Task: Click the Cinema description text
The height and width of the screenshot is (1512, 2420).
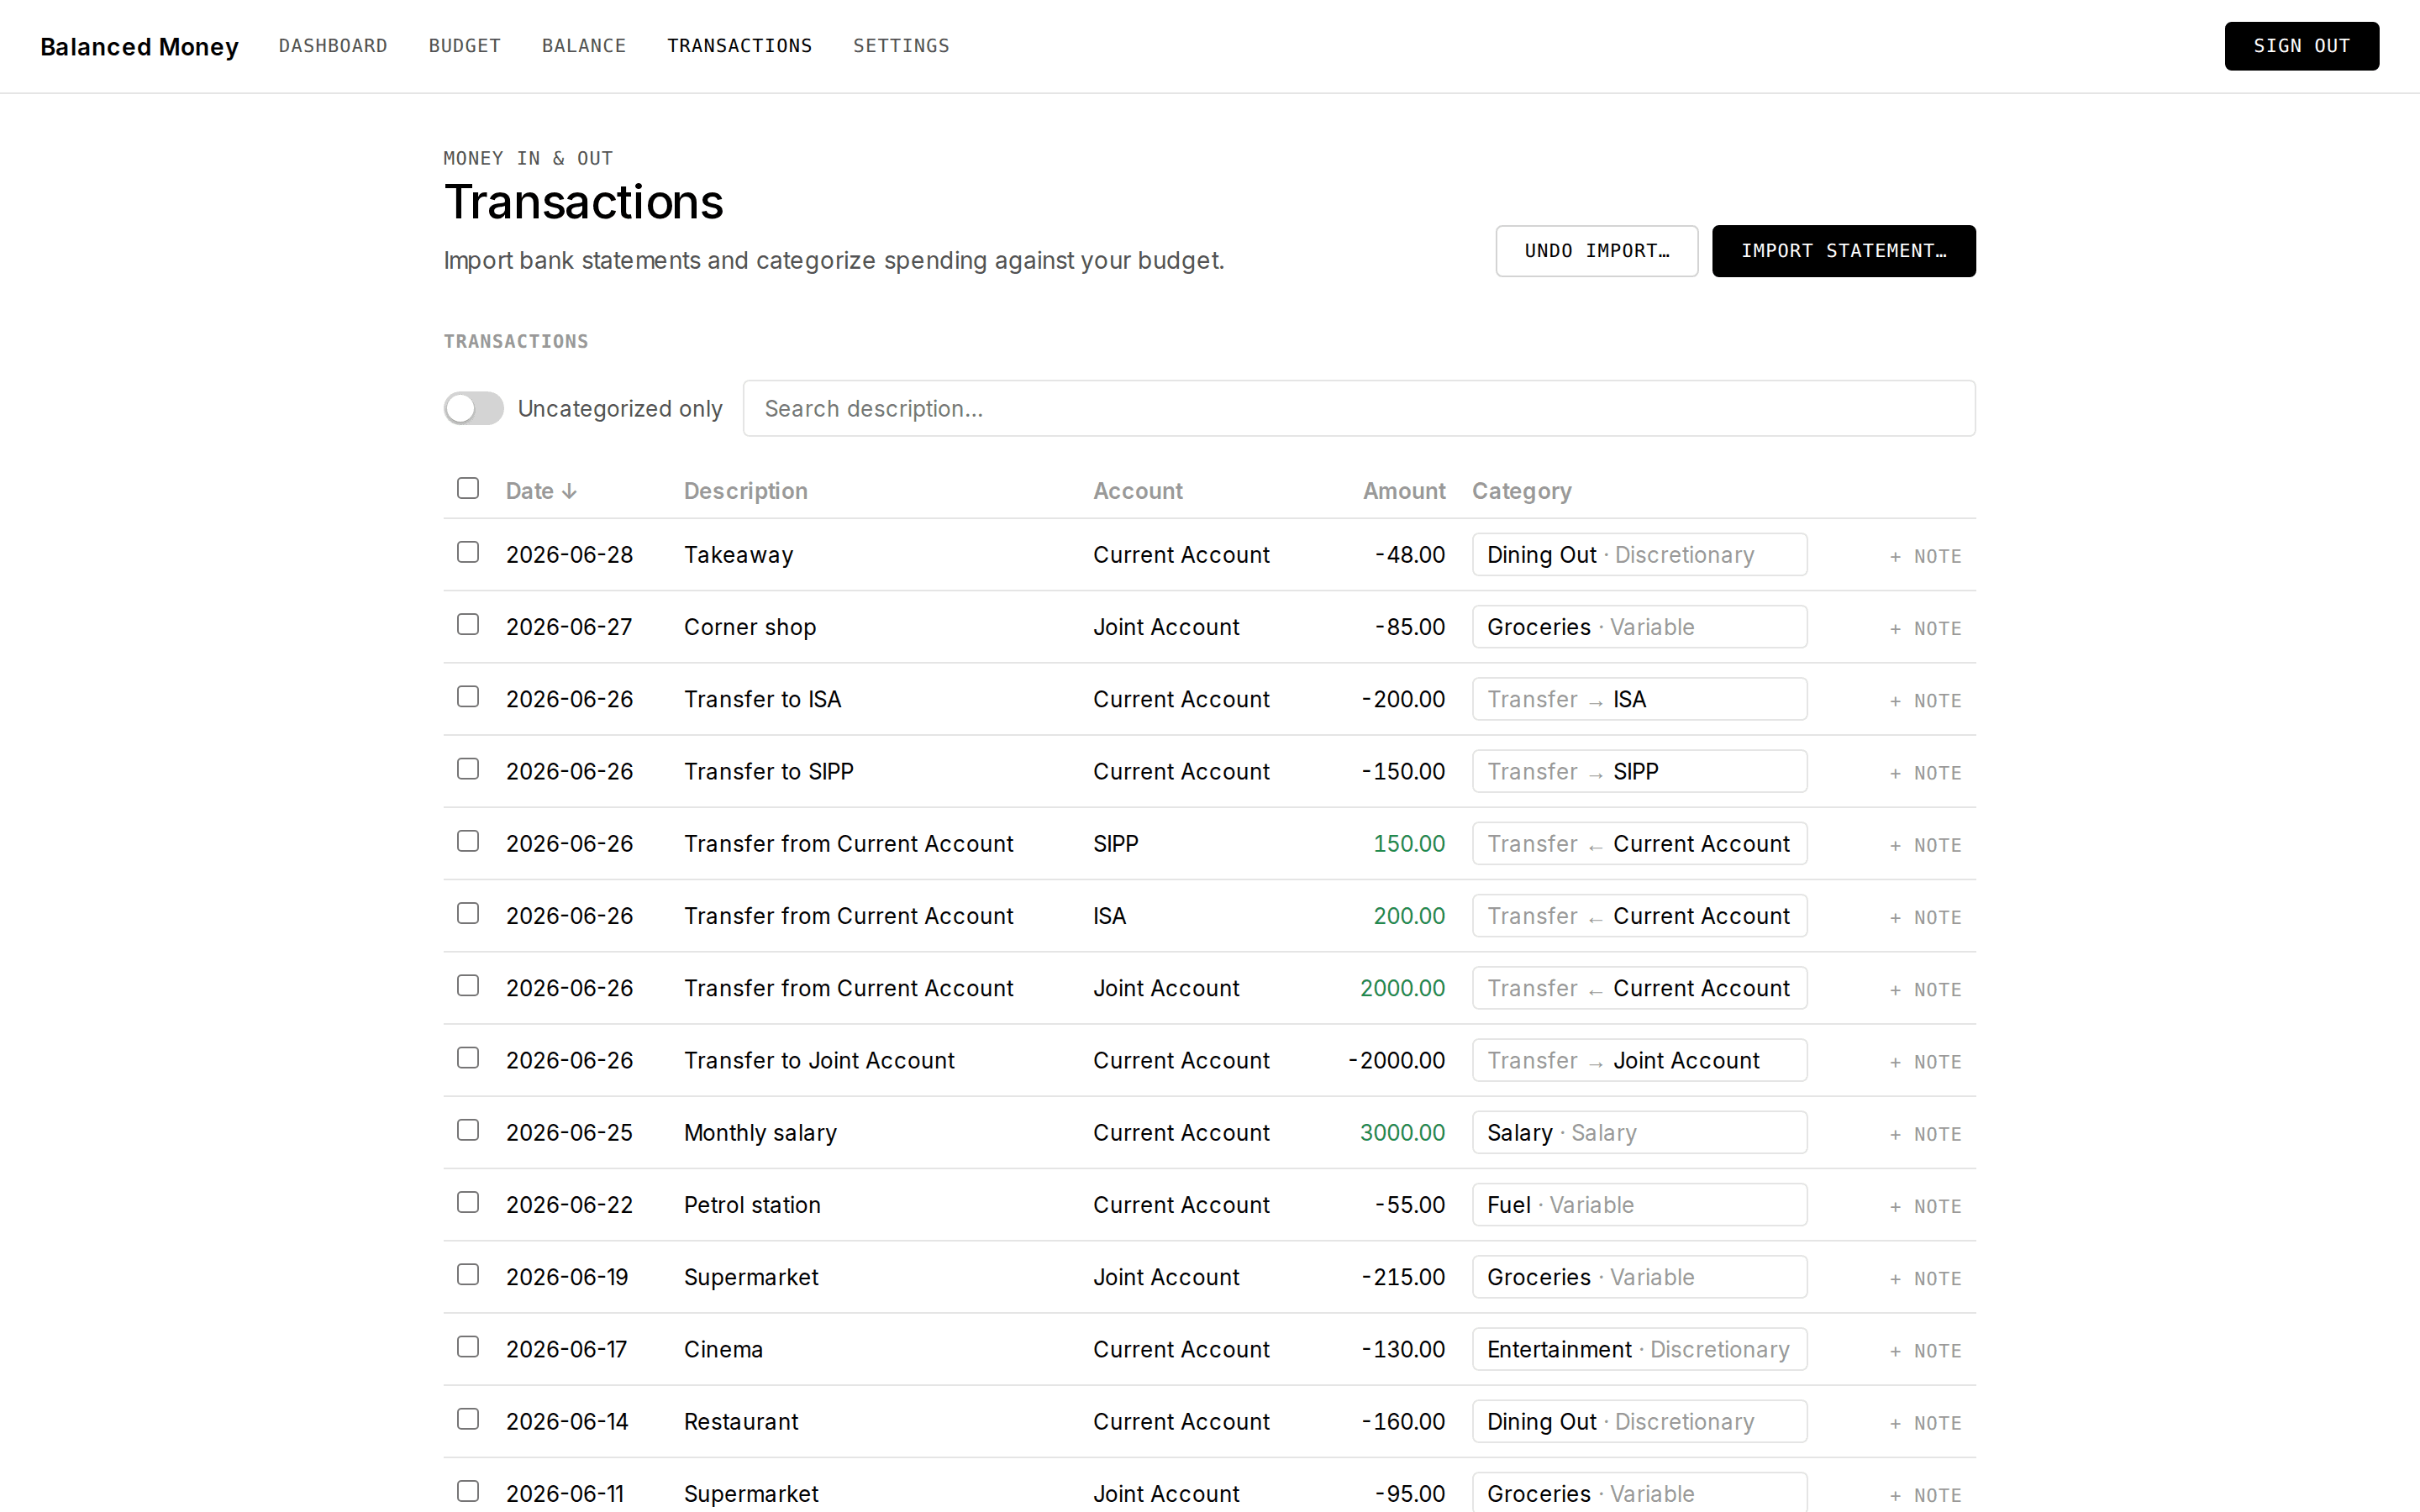Action: coord(723,1349)
